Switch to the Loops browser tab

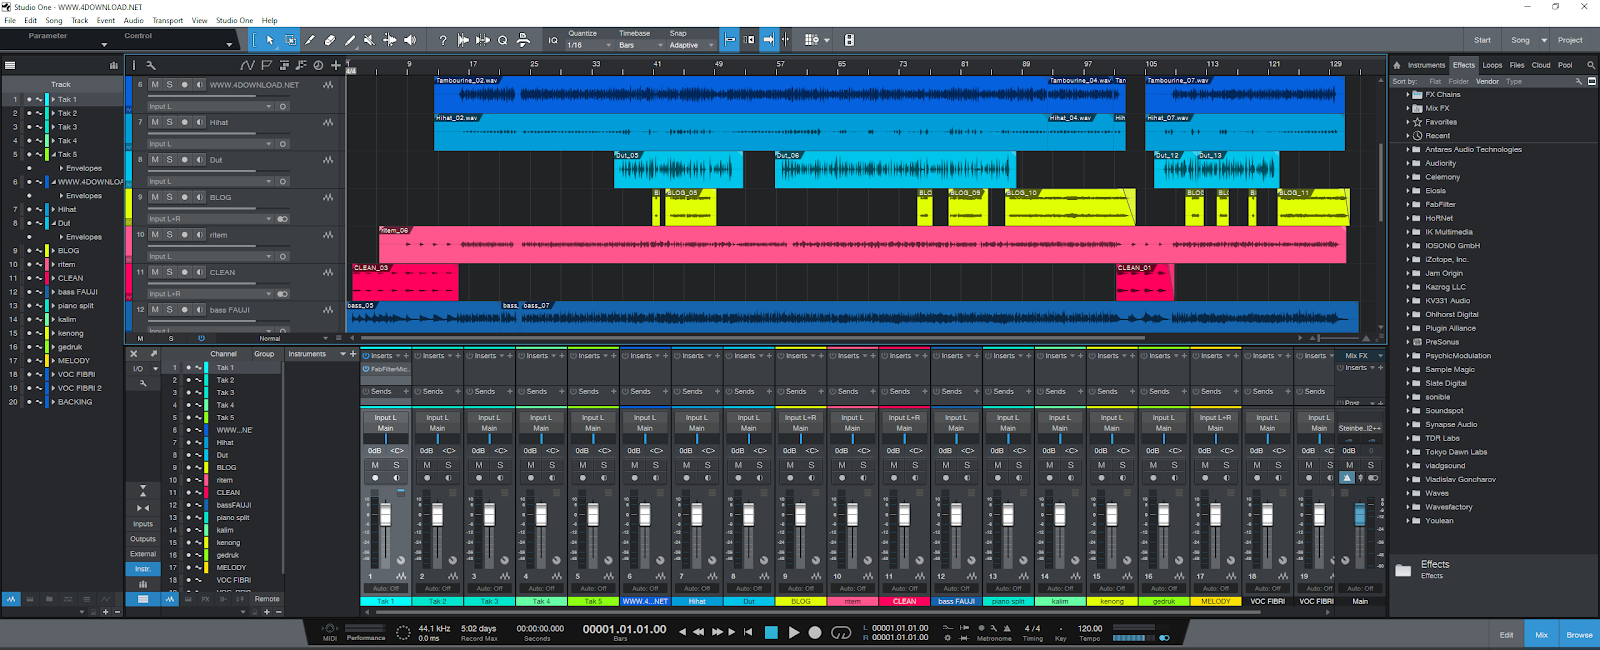(x=1492, y=65)
